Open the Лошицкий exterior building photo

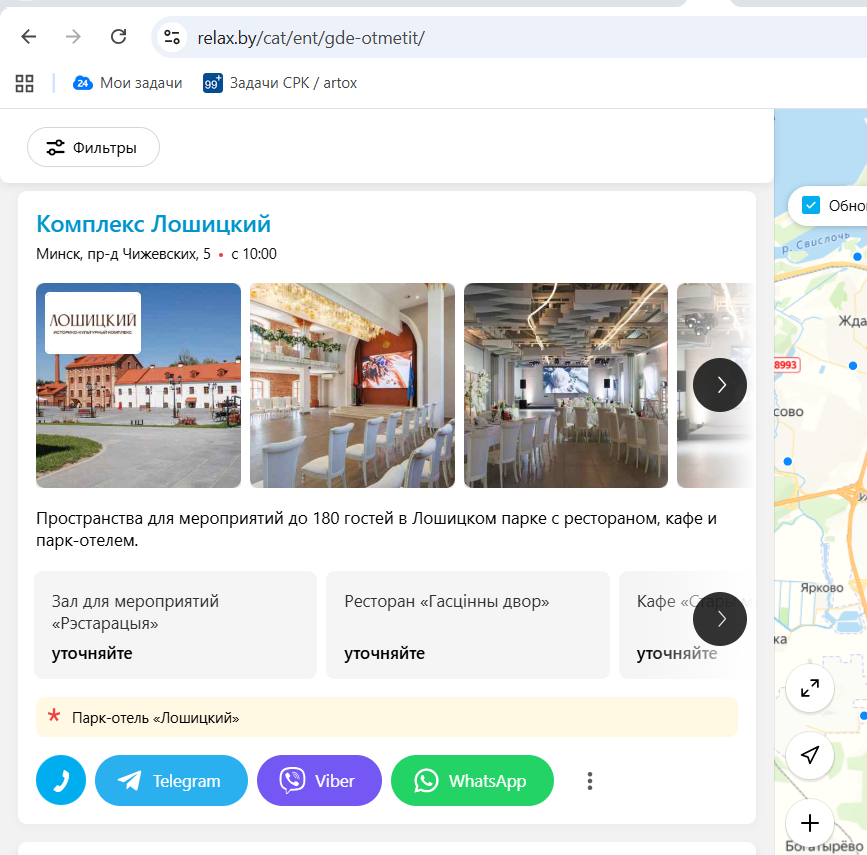click(x=138, y=385)
